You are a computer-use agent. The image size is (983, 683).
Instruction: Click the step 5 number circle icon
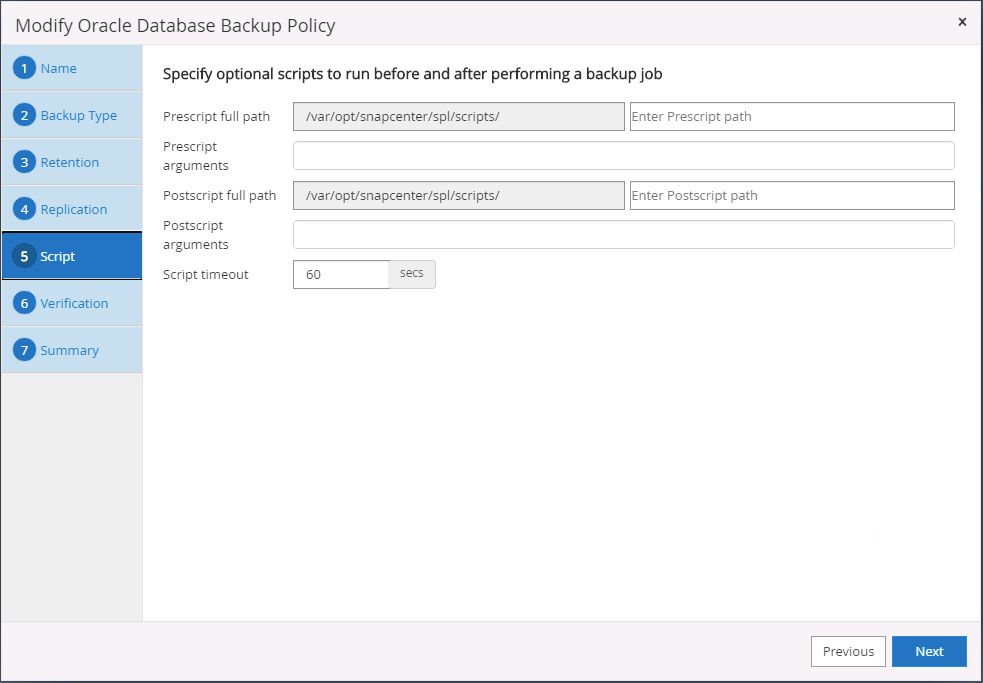(x=24, y=257)
